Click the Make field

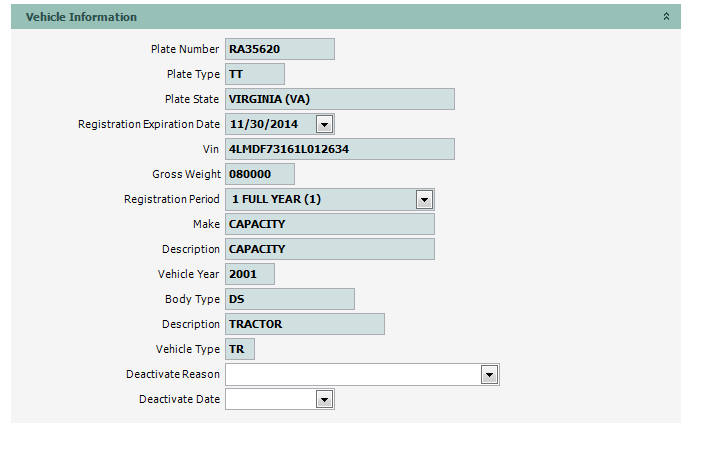click(x=329, y=224)
